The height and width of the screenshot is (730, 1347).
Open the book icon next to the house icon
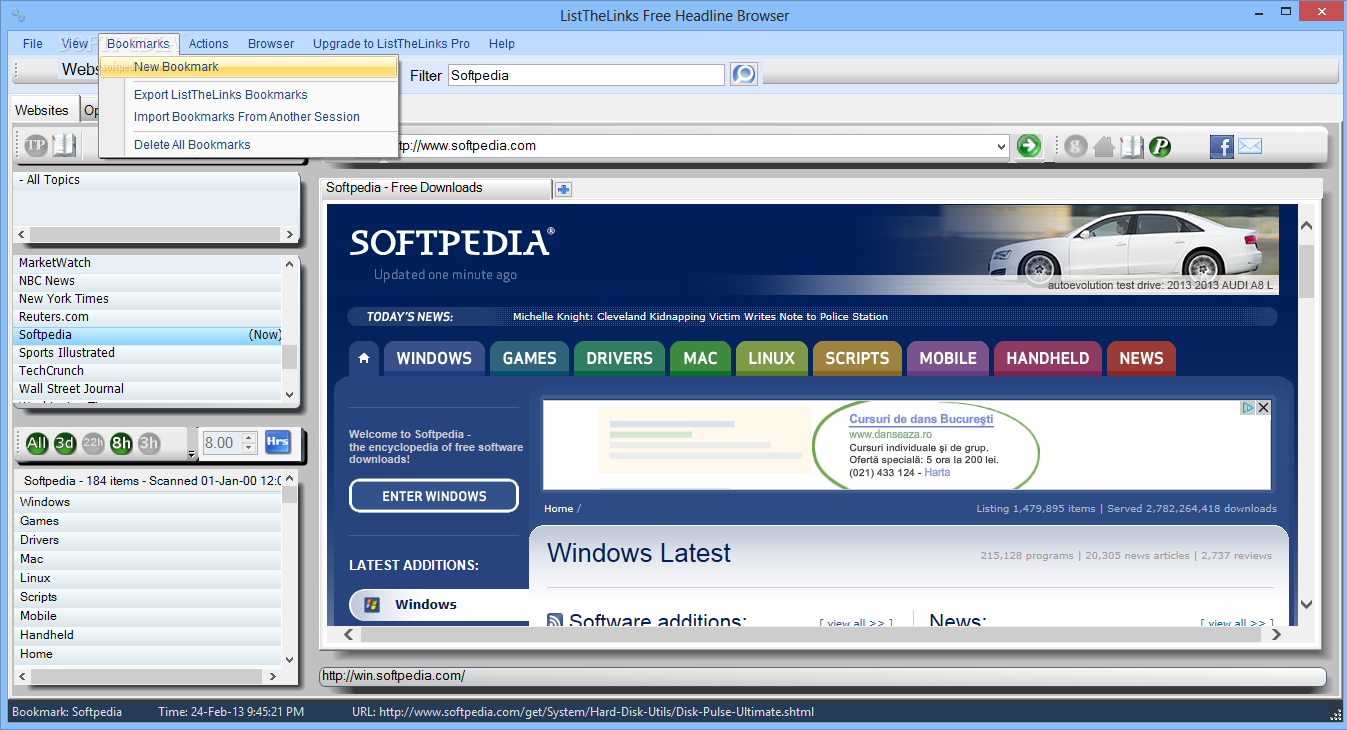(x=1132, y=147)
